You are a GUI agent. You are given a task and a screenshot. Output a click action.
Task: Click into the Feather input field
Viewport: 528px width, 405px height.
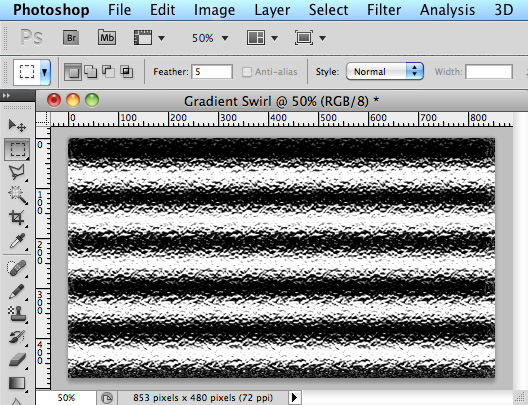212,72
